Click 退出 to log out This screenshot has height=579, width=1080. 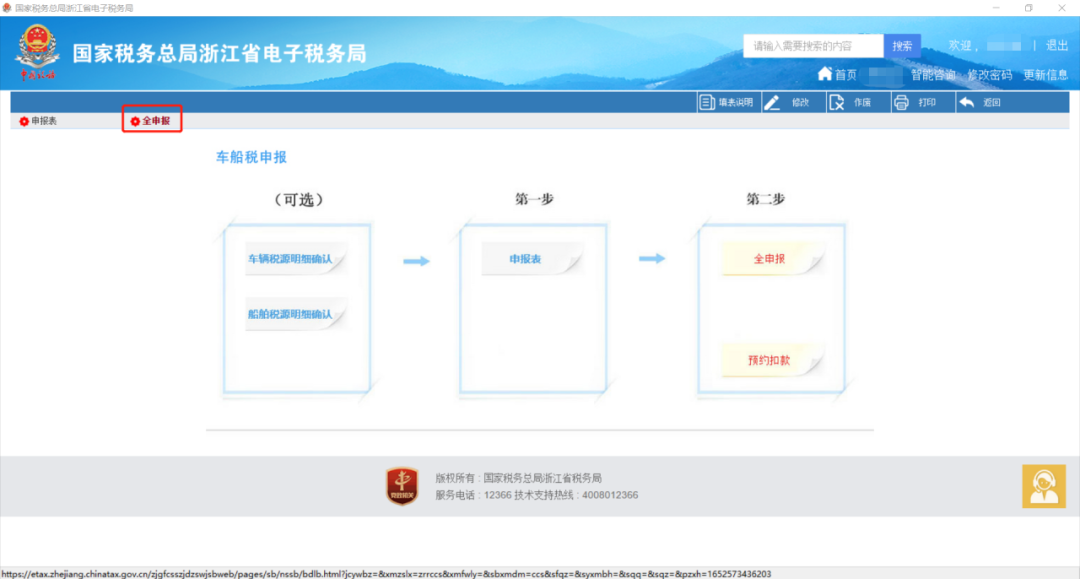pyautogui.click(x=1057, y=45)
